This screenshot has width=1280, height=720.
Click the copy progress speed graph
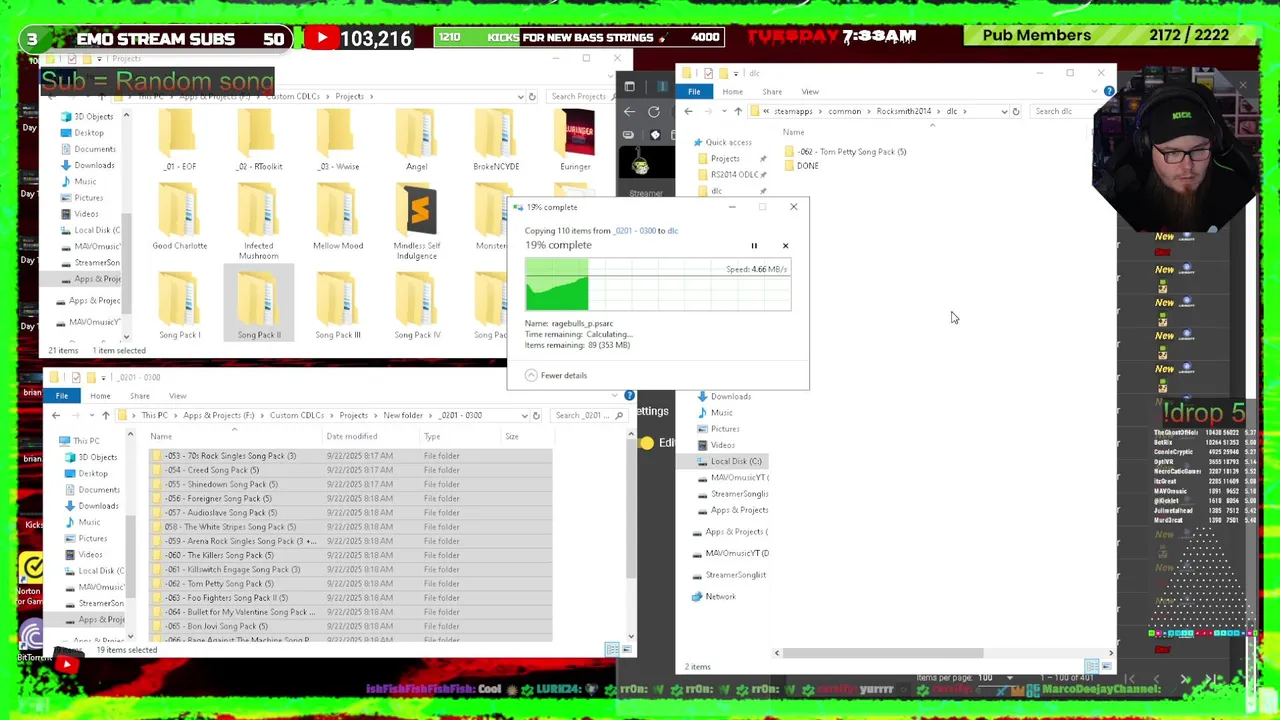coord(658,285)
